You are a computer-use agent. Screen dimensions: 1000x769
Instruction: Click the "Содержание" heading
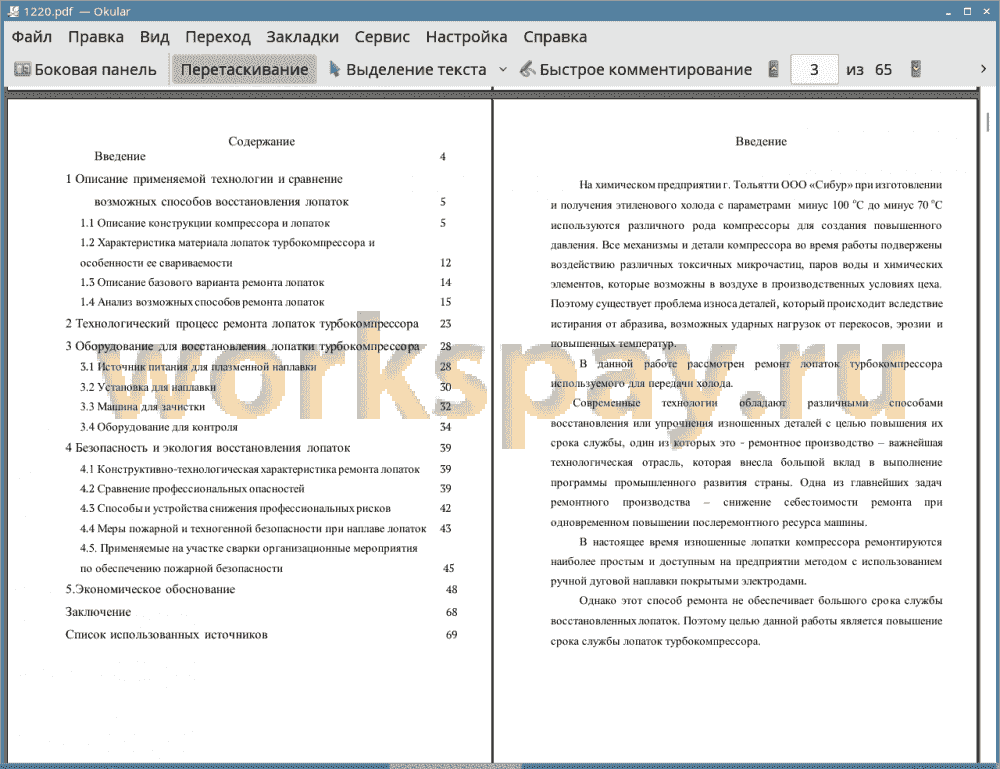point(261,141)
